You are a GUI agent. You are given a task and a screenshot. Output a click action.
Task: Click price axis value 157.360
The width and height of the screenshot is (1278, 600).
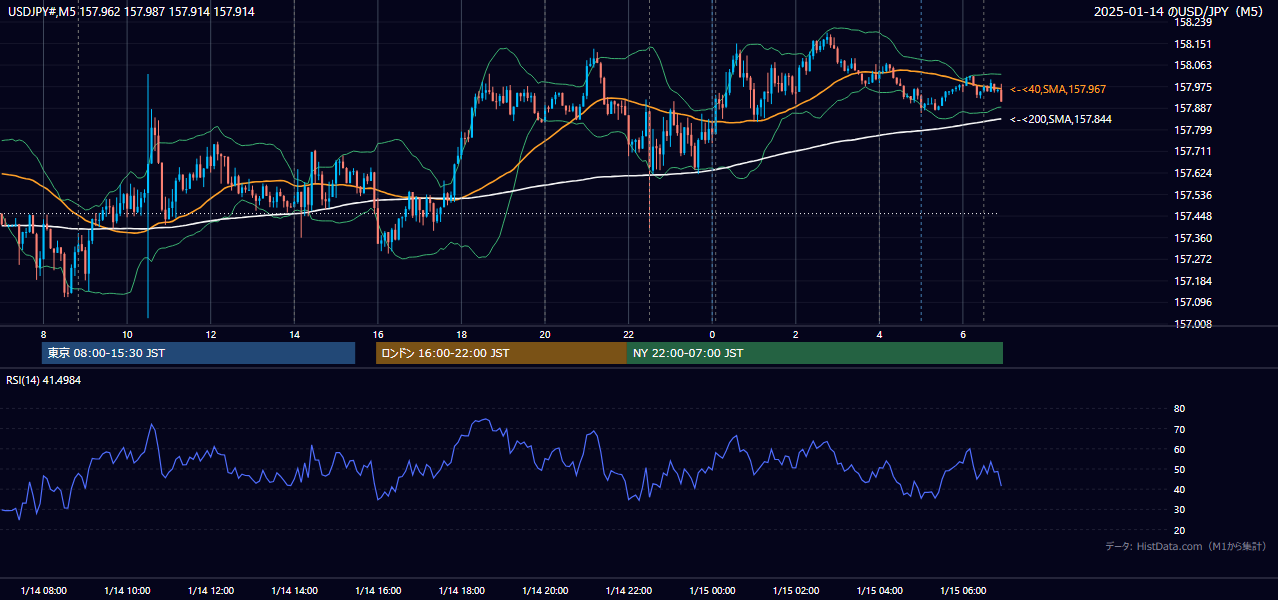click(x=1194, y=238)
